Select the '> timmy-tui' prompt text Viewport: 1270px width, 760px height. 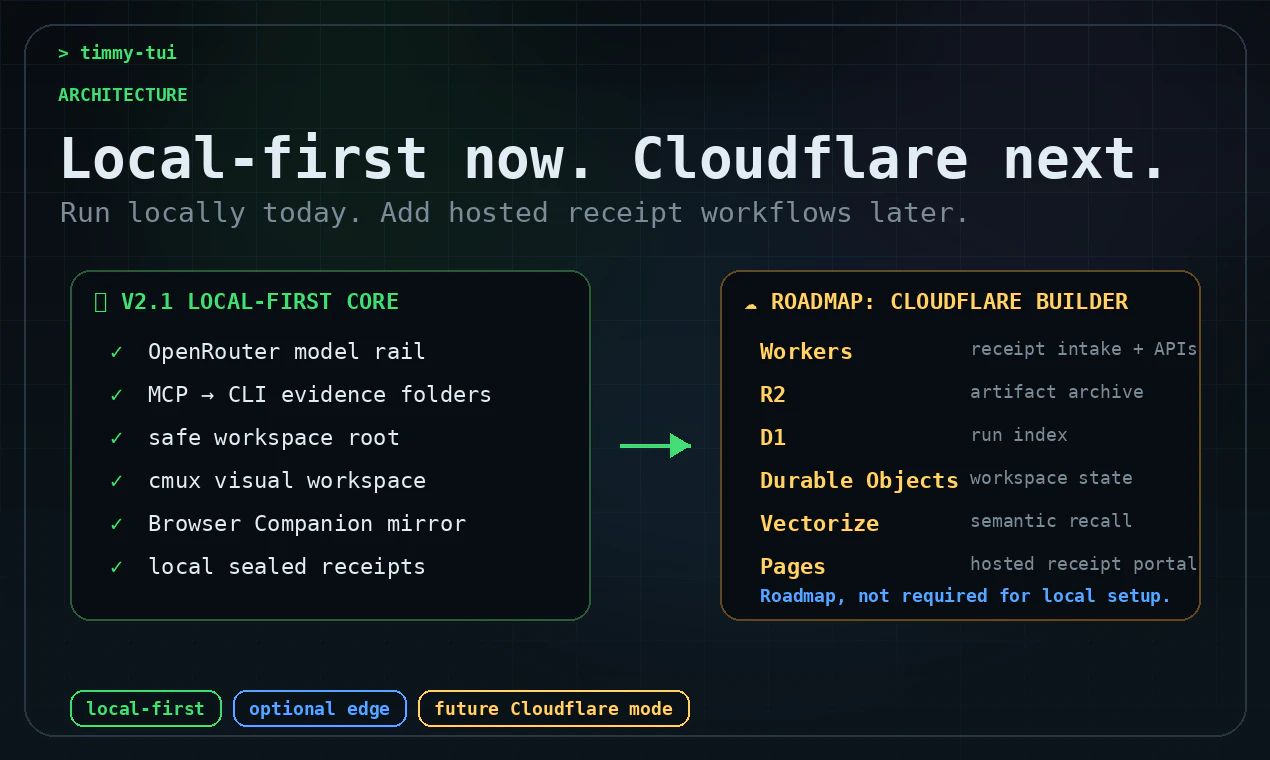tap(117, 53)
